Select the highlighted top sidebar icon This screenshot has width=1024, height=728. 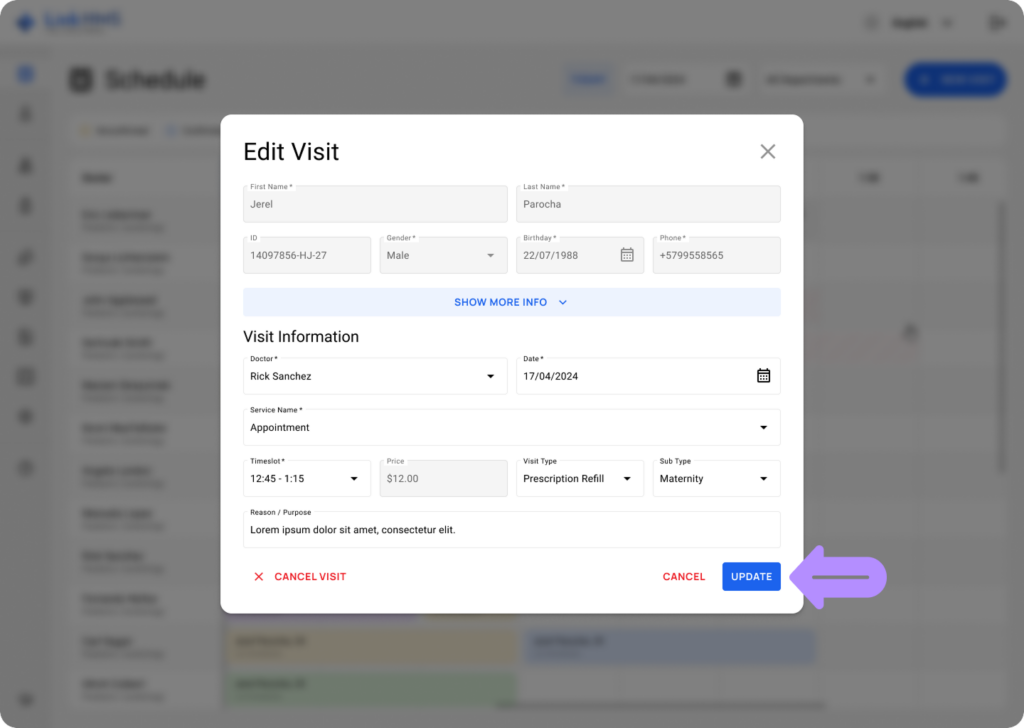tap(25, 73)
